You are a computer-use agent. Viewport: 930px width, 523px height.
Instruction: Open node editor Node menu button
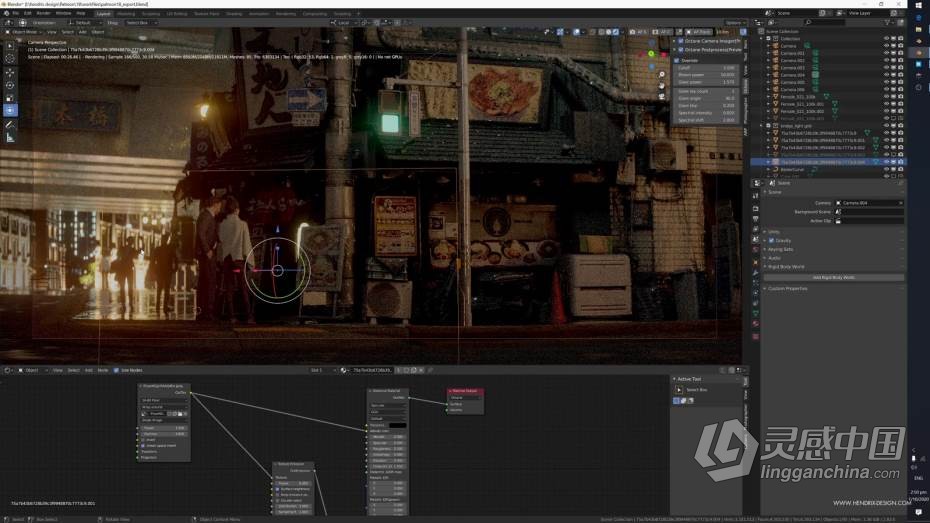click(103, 370)
